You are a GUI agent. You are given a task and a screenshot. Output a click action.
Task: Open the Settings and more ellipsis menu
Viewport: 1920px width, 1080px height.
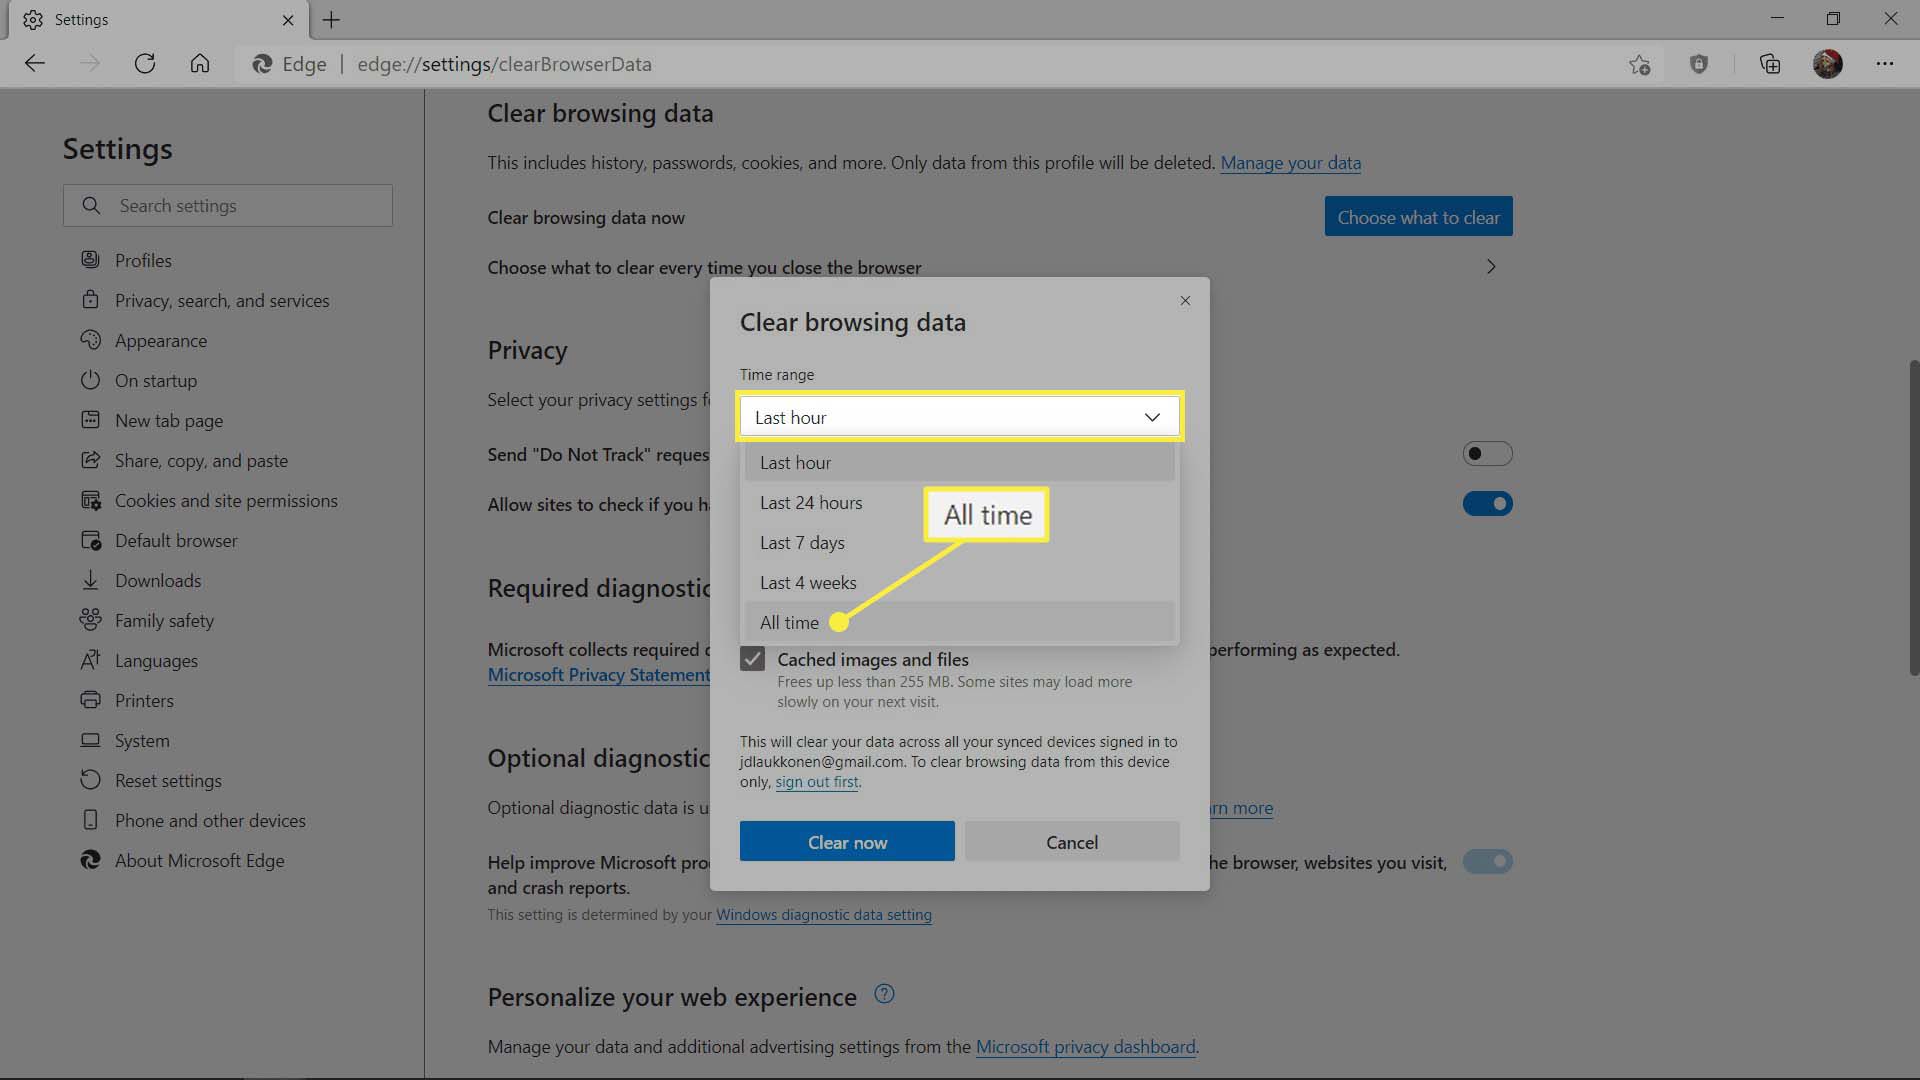pyautogui.click(x=1885, y=64)
